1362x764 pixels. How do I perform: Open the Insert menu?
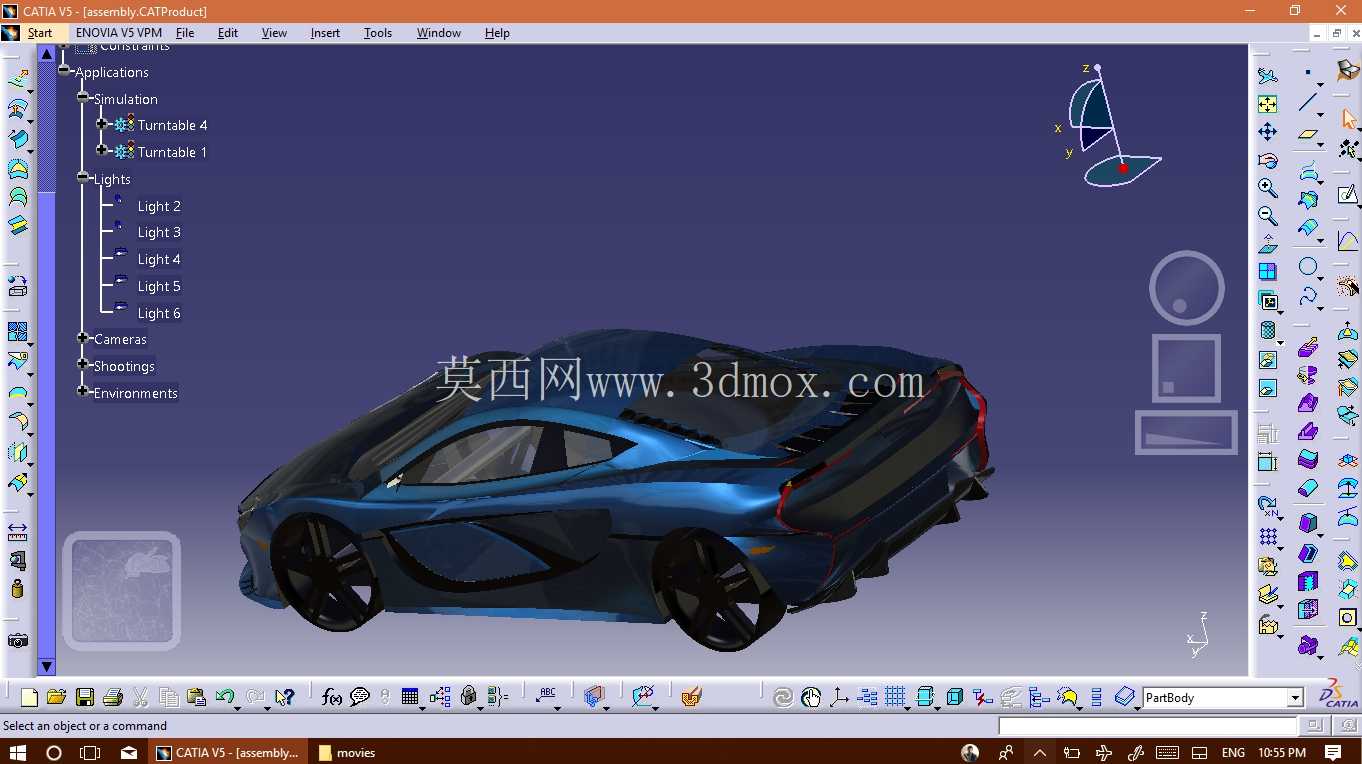click(325, 33)
